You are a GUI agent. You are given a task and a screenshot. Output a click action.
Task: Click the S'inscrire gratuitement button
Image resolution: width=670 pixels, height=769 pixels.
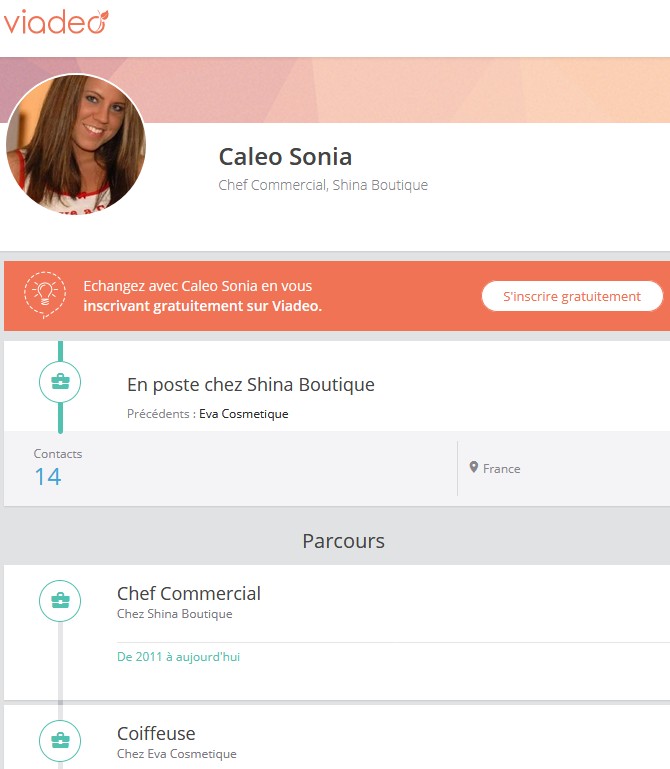tap(572, 296)
